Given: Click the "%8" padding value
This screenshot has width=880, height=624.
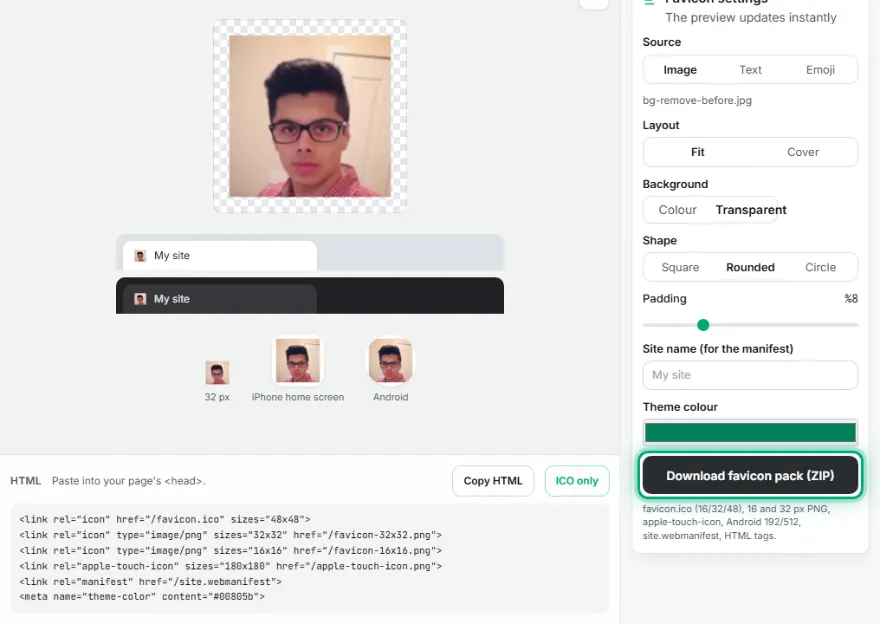Looking at the screenshot, I should [x=851, y=299].
